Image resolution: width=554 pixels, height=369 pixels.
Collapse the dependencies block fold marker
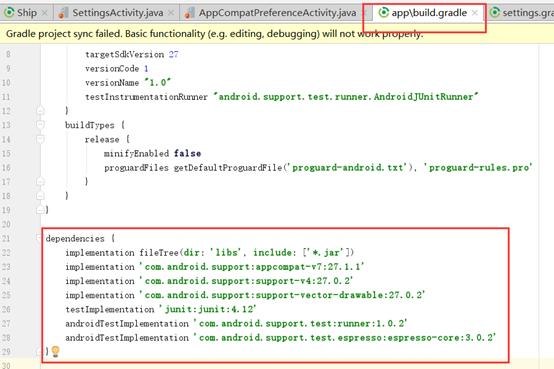pos(39,239)
